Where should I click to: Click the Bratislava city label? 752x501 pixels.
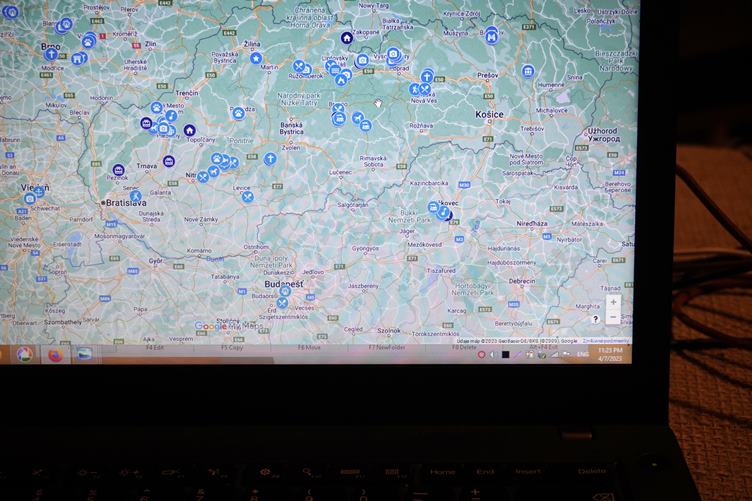[126, 203]
